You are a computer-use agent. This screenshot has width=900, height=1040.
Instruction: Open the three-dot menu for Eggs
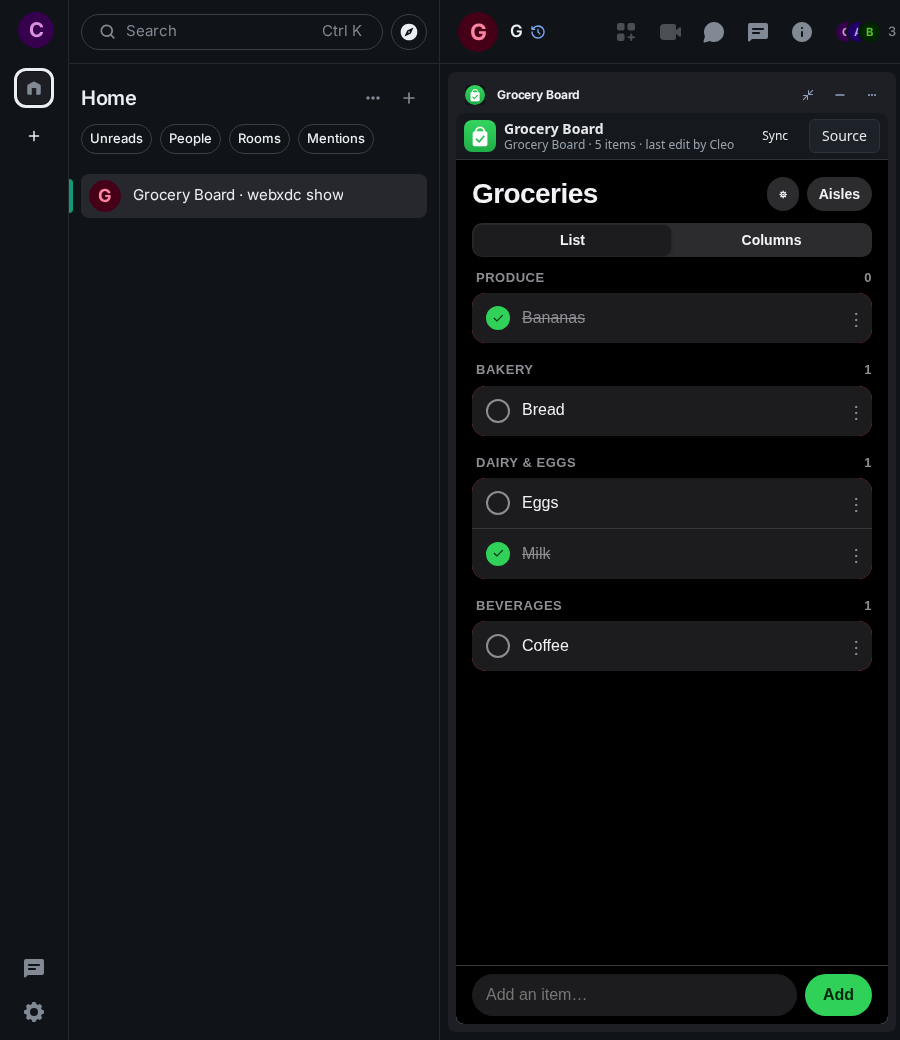click(x=856, y=505)
